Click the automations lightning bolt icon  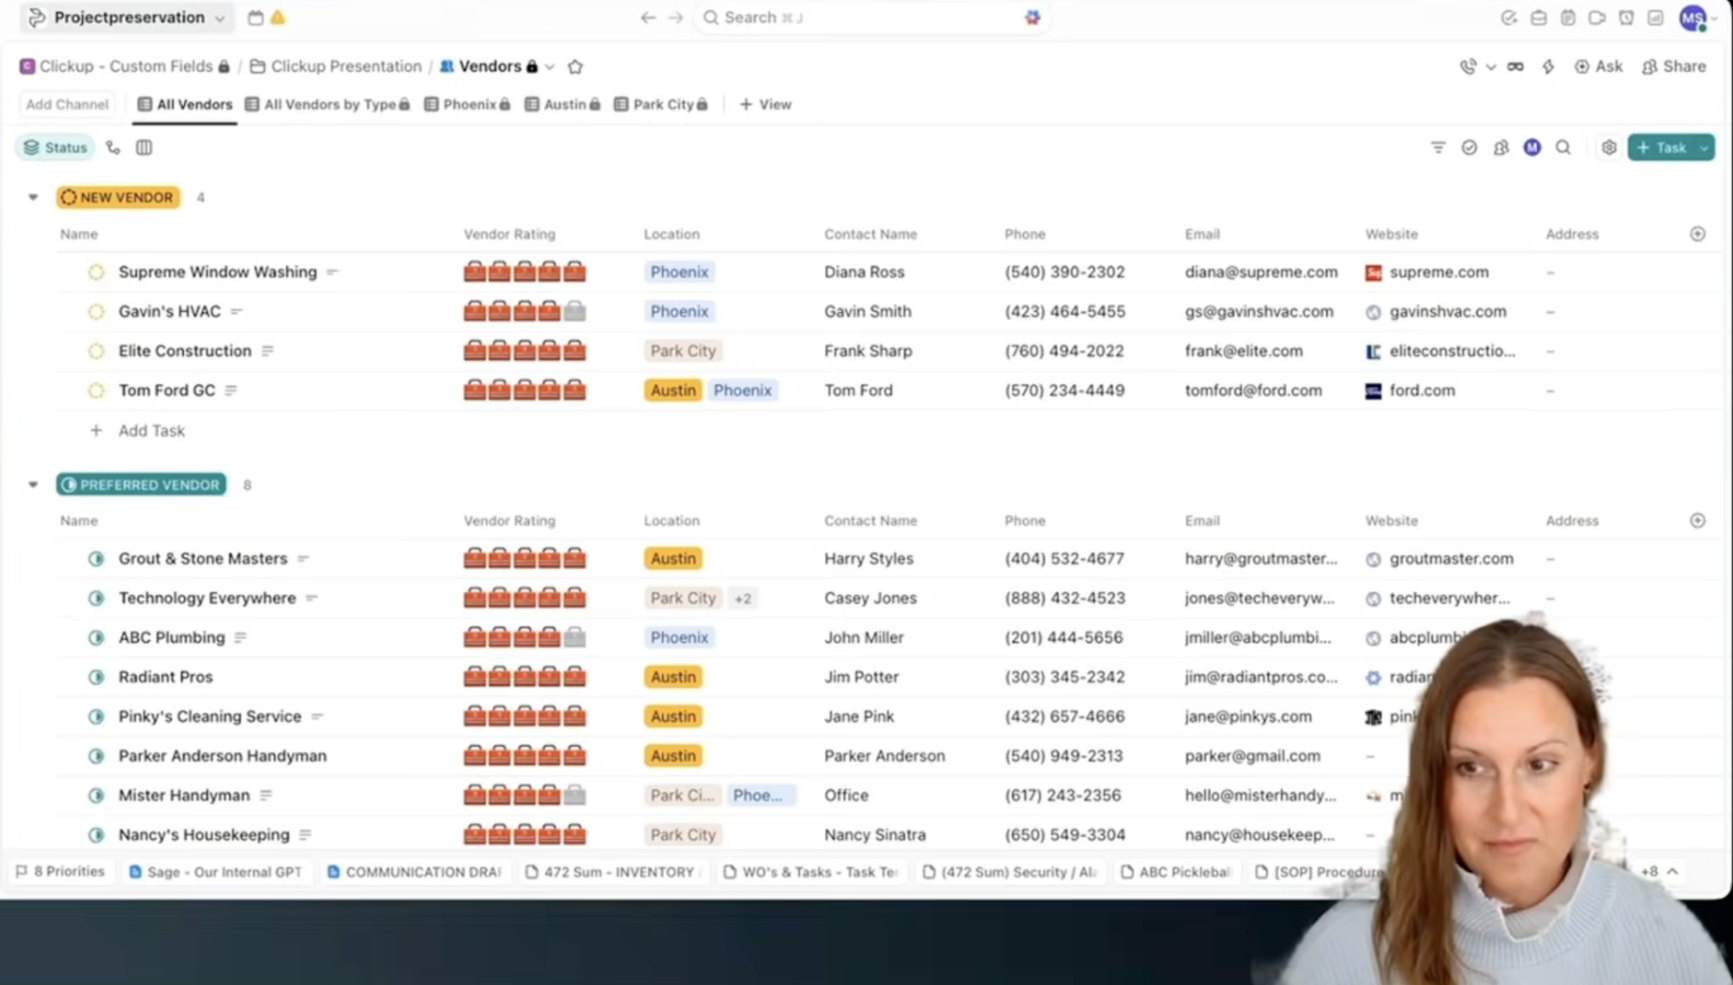click(1548, 67)
